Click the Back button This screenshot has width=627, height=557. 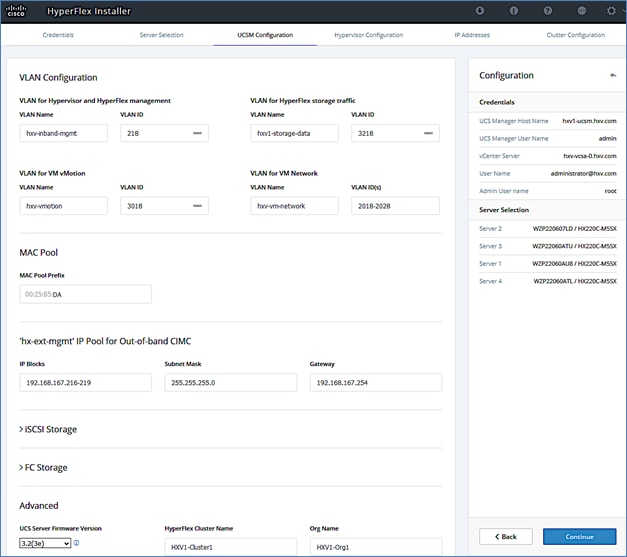506,537
